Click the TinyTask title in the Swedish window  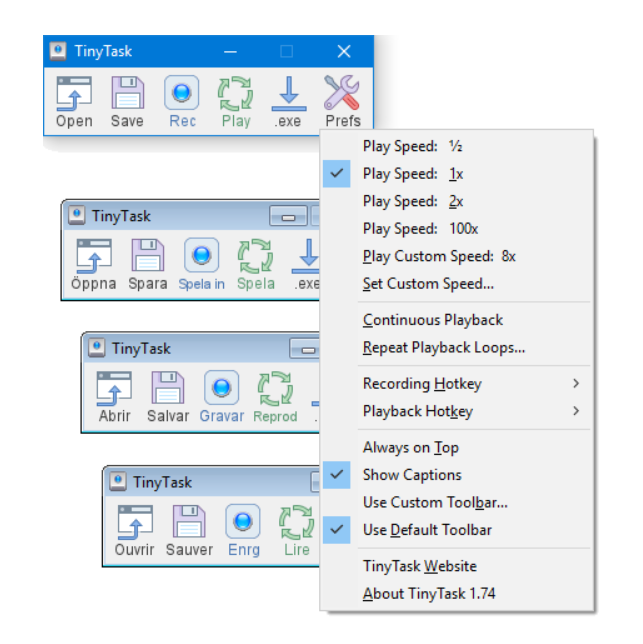click(121, 216)
